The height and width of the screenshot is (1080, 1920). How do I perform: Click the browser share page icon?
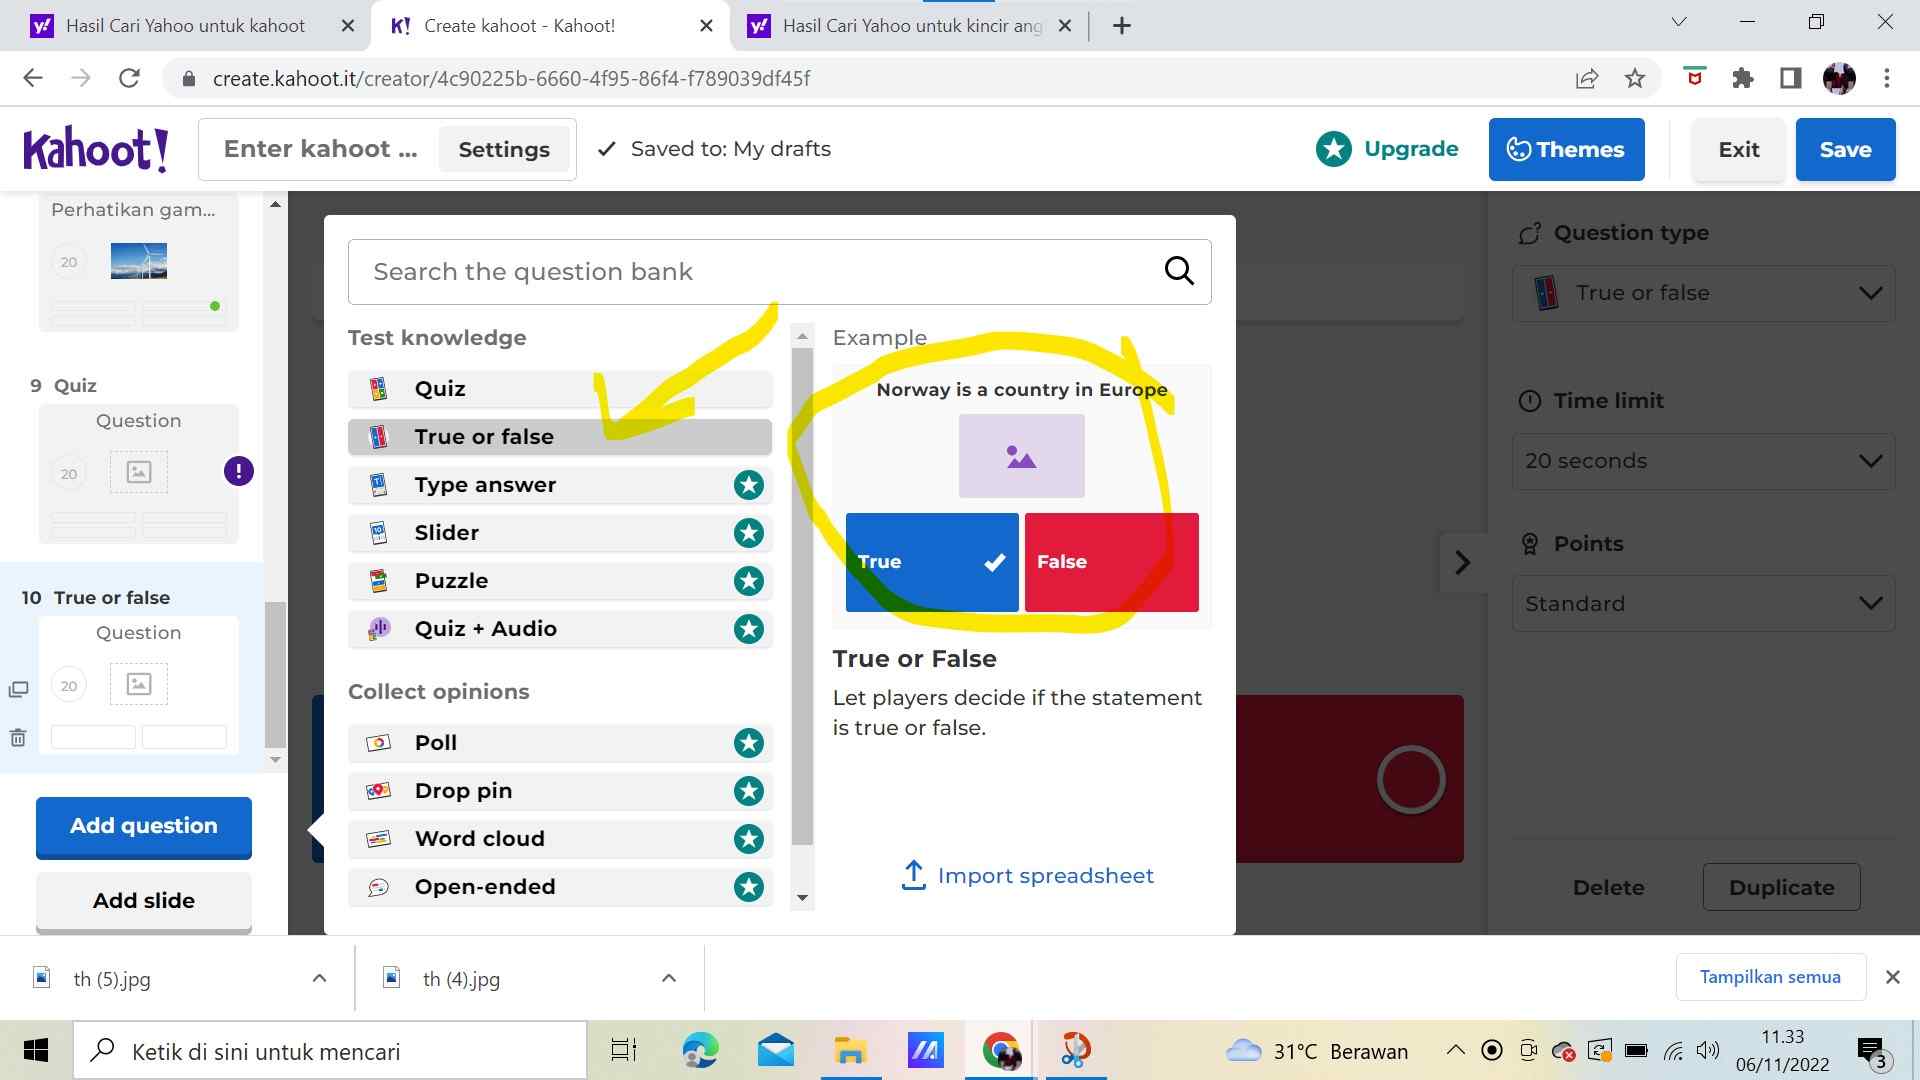click(1586, 78)
